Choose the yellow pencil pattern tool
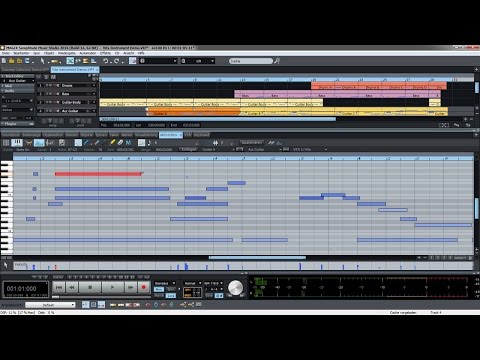 (x=112, y=143)
